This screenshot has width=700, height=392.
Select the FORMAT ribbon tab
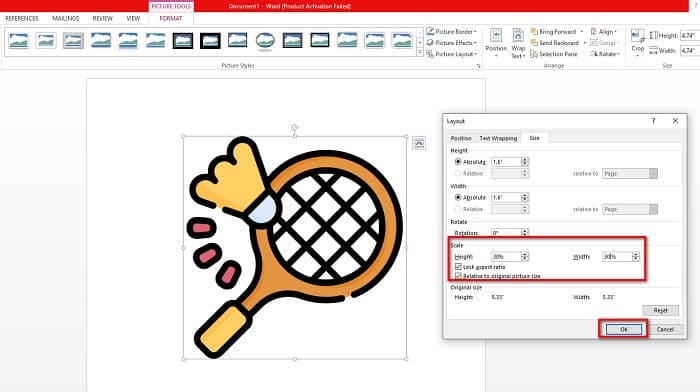click(x=171, y=18)
